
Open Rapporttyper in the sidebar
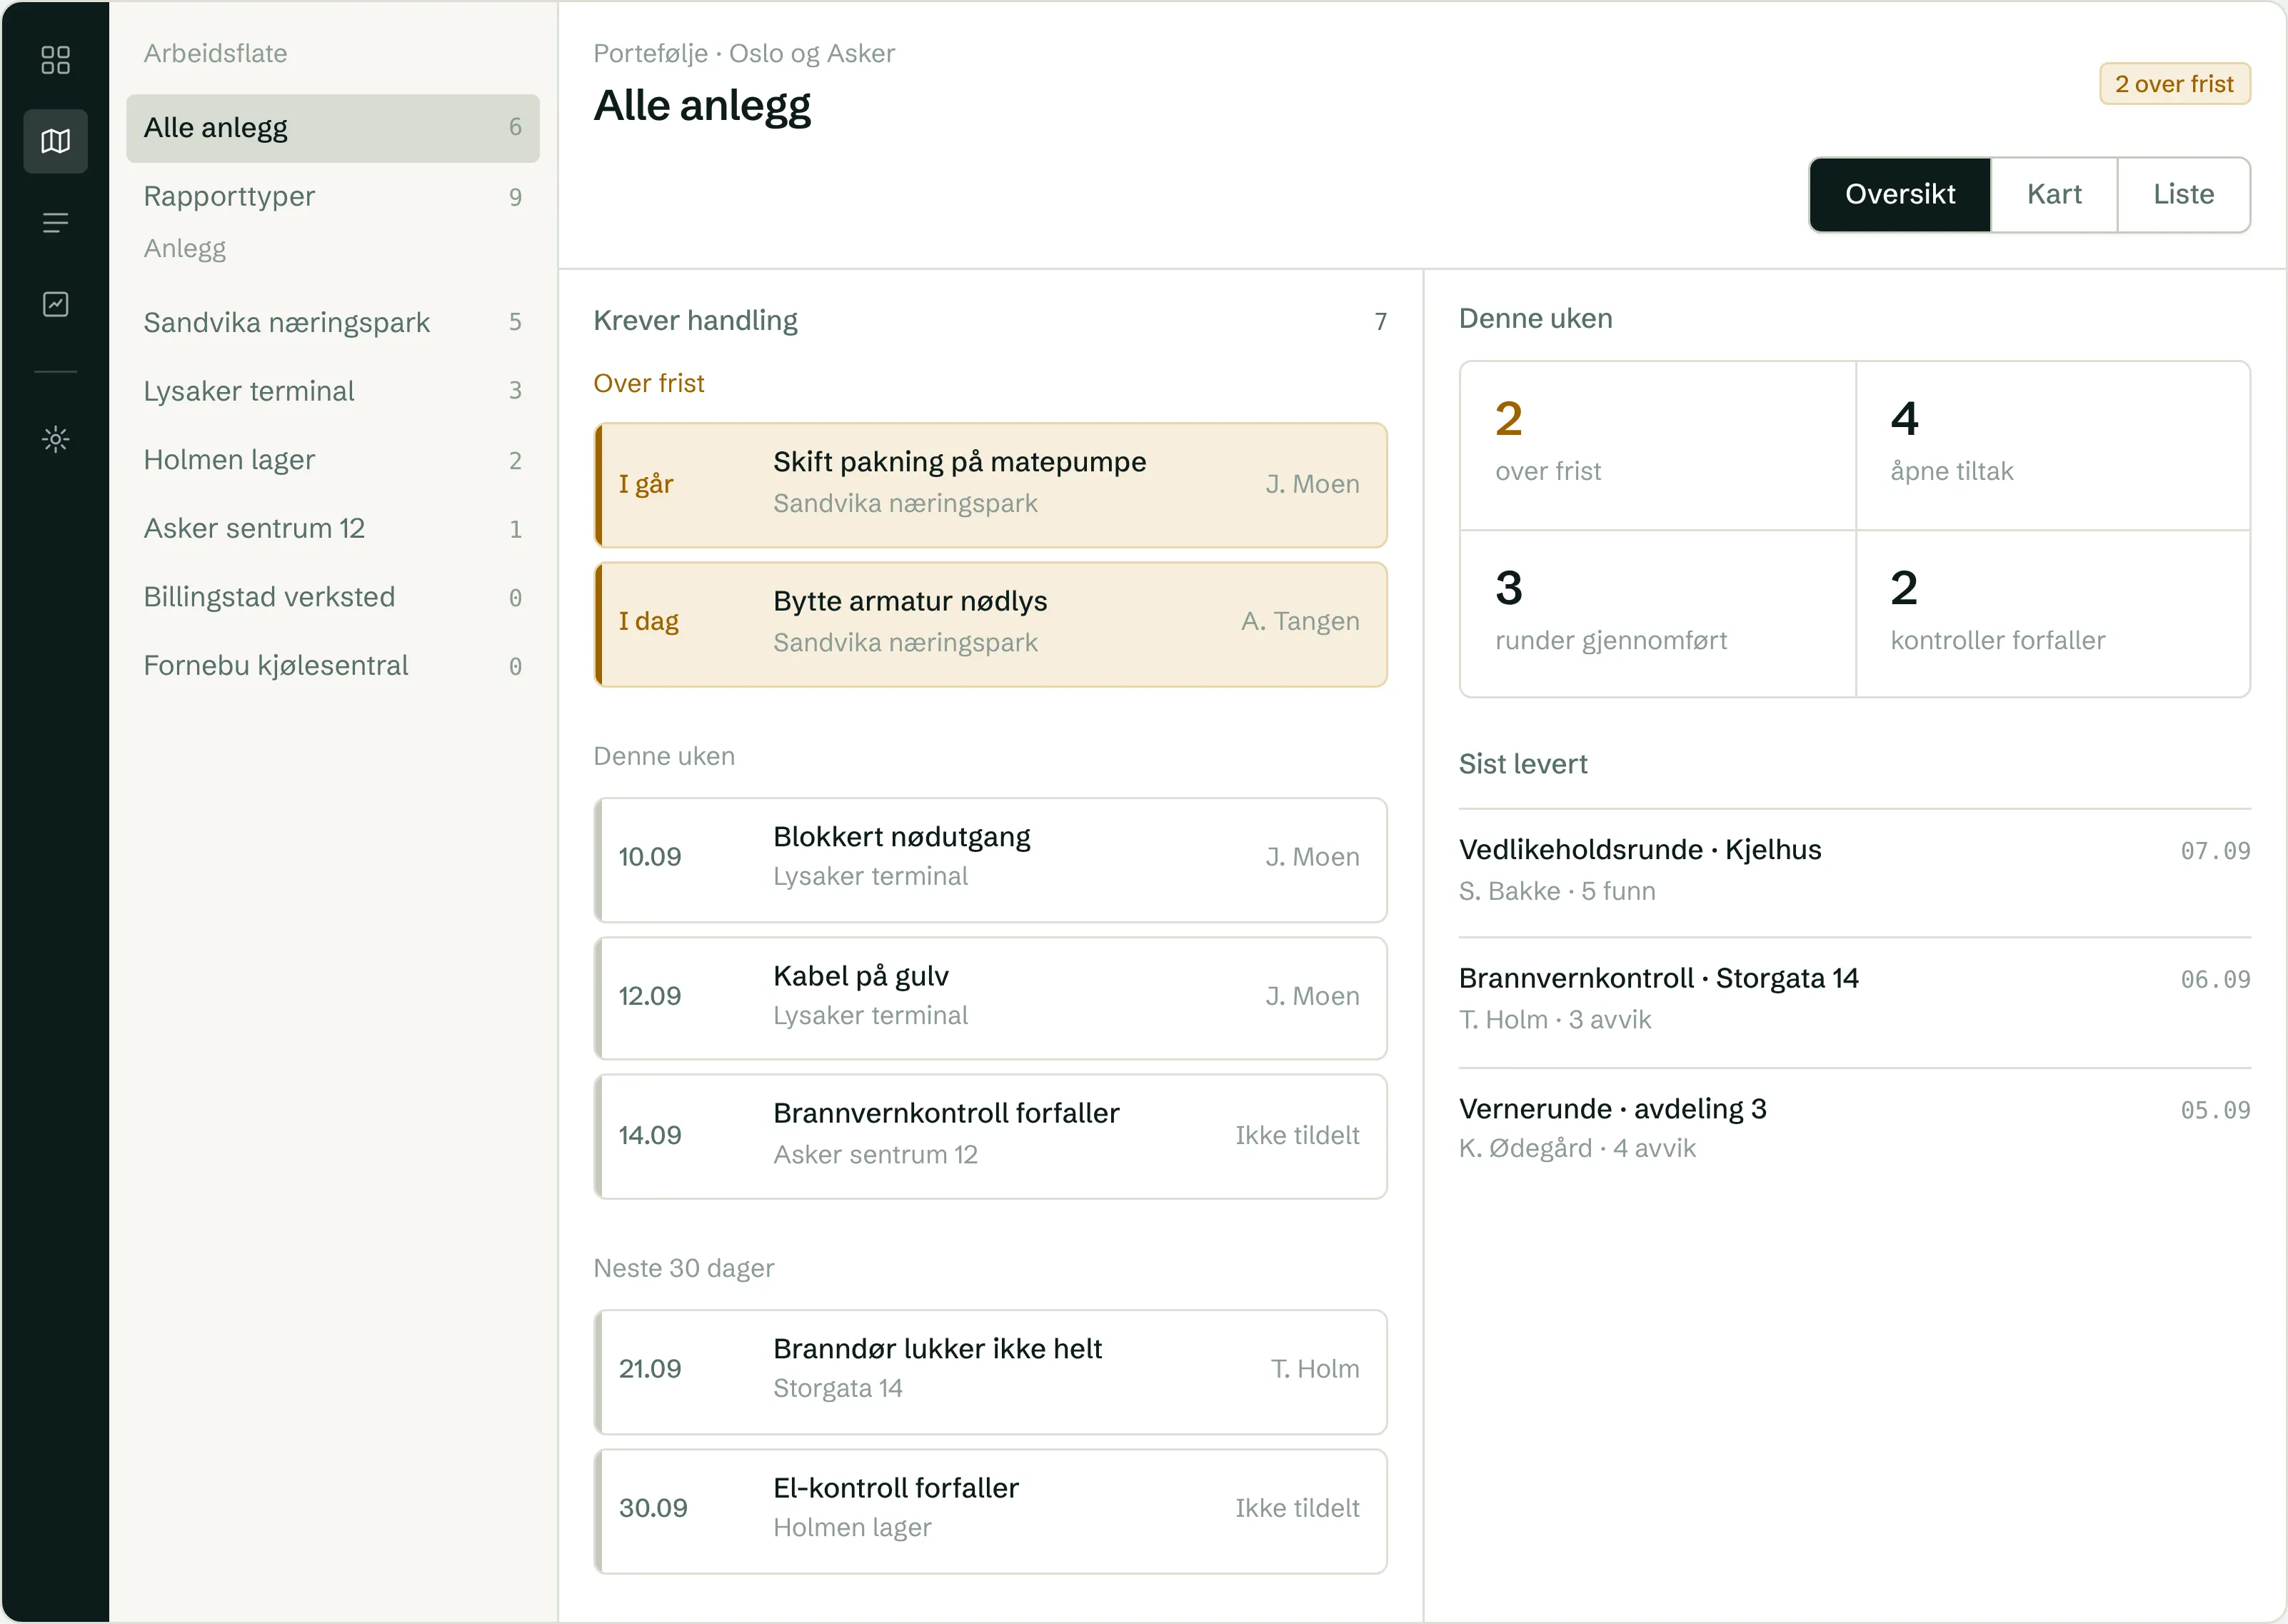333,196
